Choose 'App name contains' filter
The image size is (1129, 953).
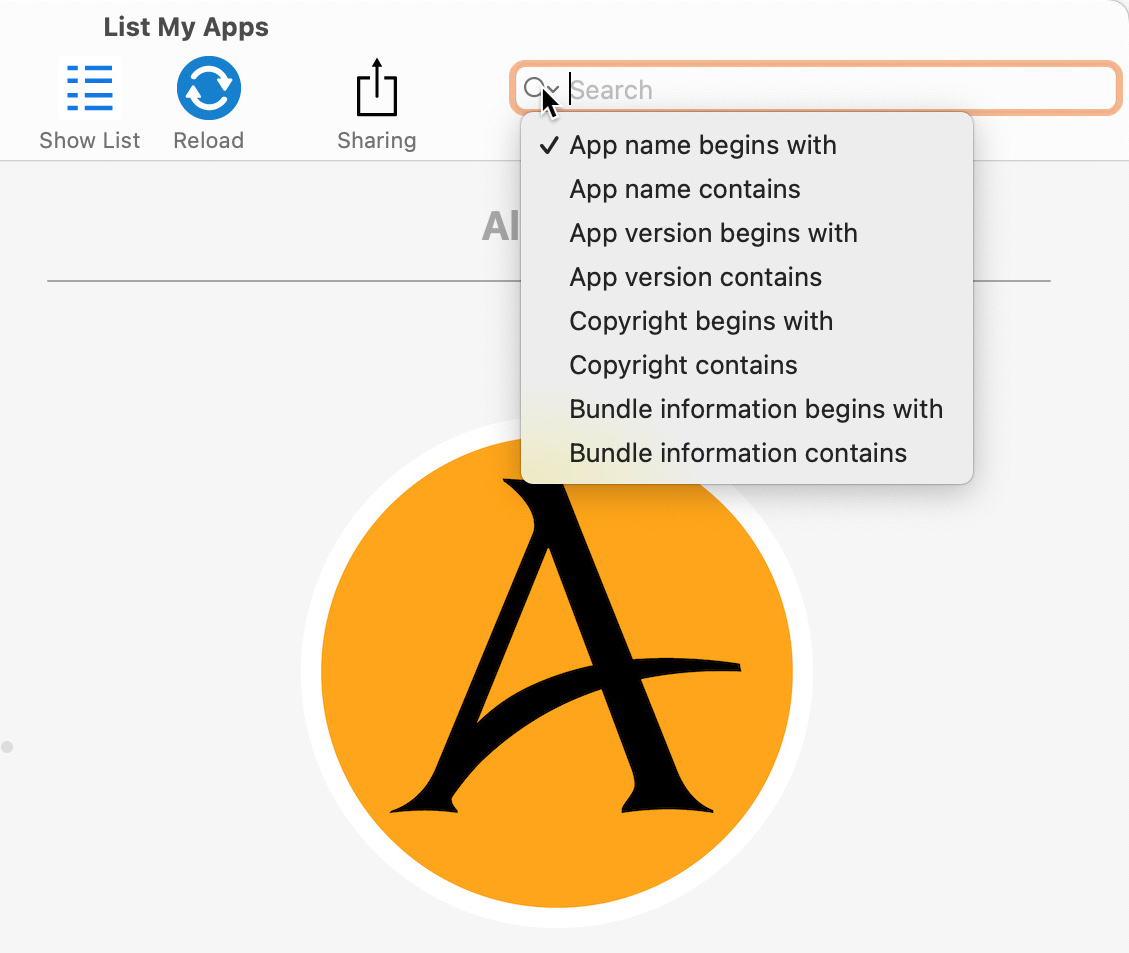tap(747, 189)
